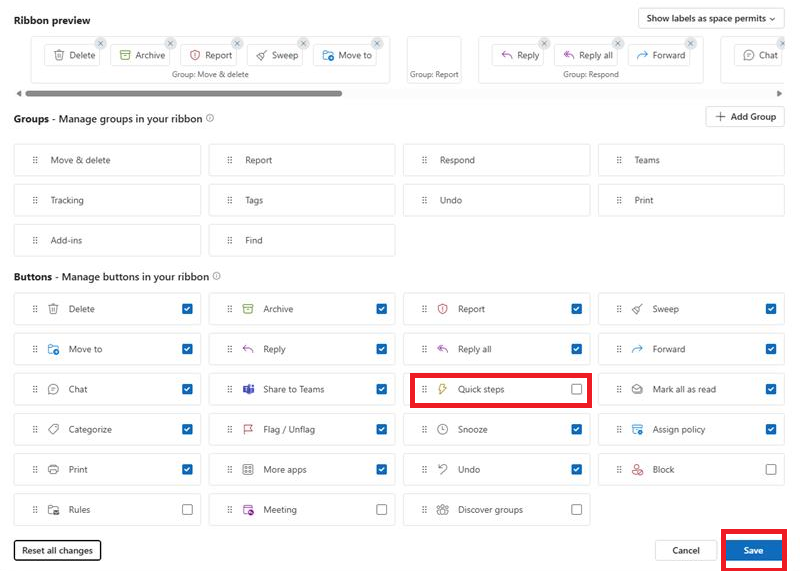Viewport: 801px width, 571px height.
Task: Remove Move to button from ribbon preview
Action: pos(377,43)
